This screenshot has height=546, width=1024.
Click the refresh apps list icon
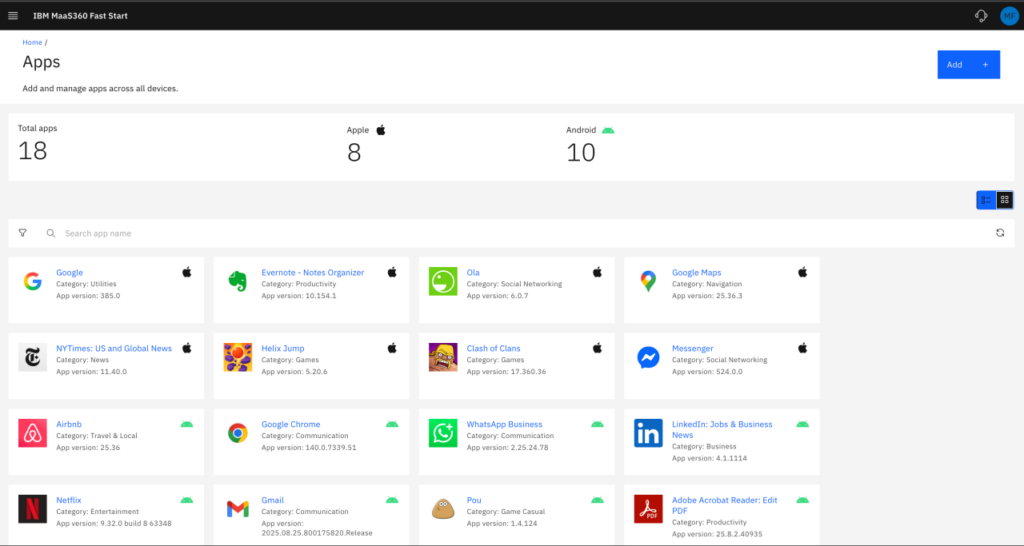(x=1000, y=233)
